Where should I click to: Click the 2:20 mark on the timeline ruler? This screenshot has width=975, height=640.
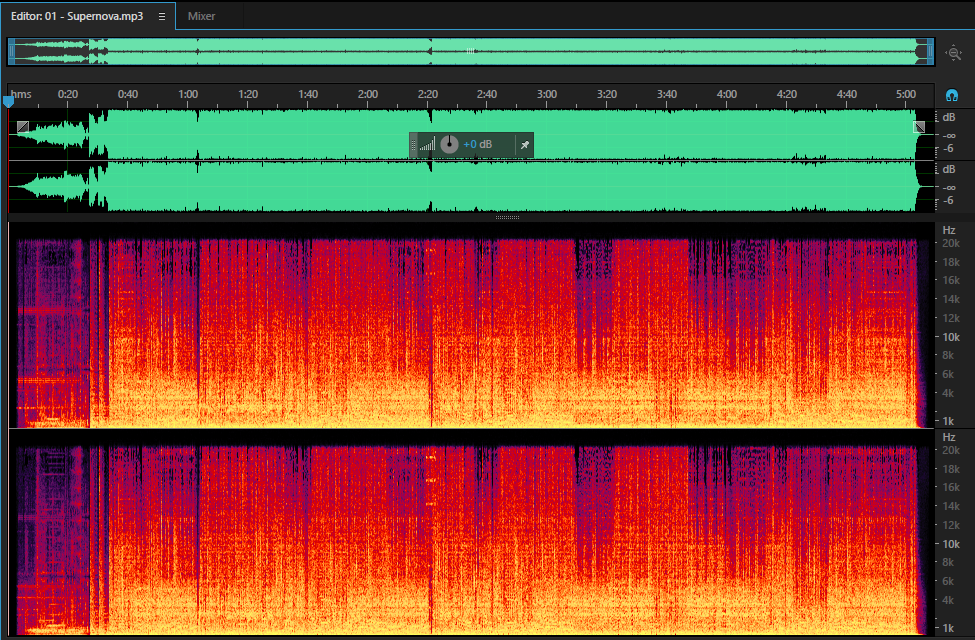coord(428,94)
